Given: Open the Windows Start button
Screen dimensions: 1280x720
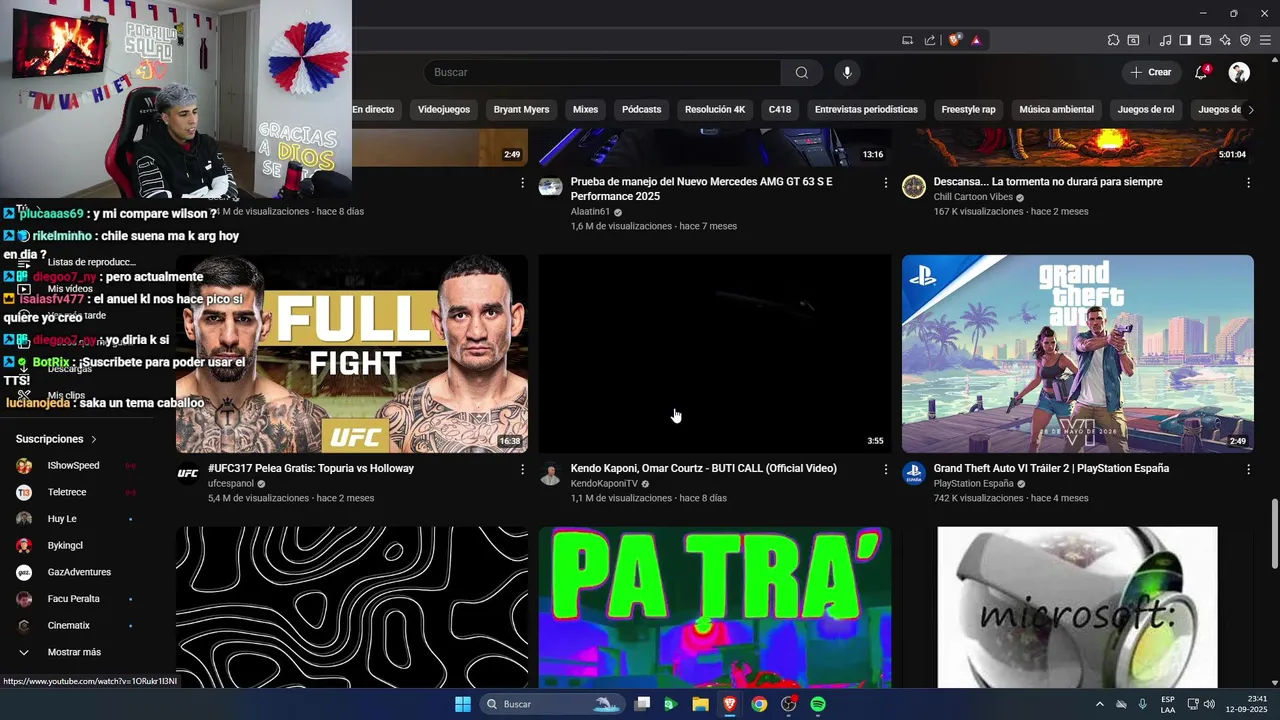Looking at the screenshot, I should click(x=463, y=704).
